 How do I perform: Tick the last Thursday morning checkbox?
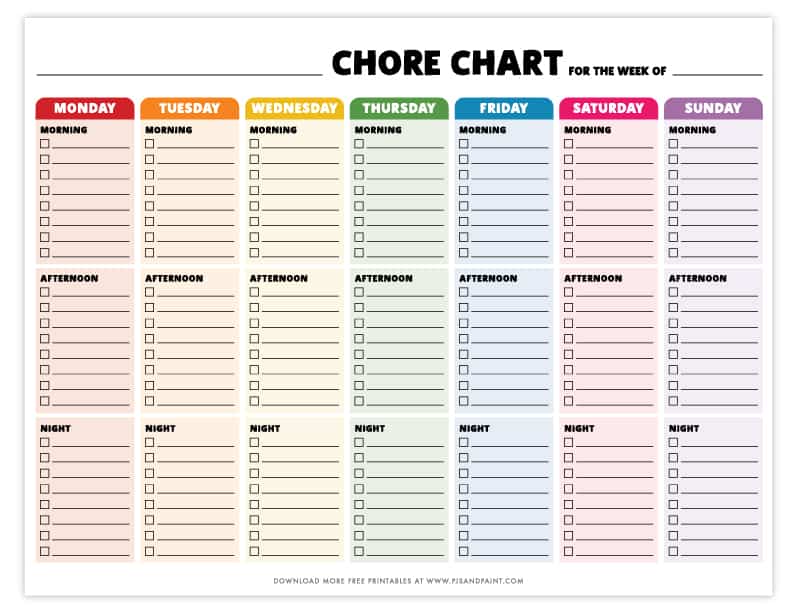(359, 252)
